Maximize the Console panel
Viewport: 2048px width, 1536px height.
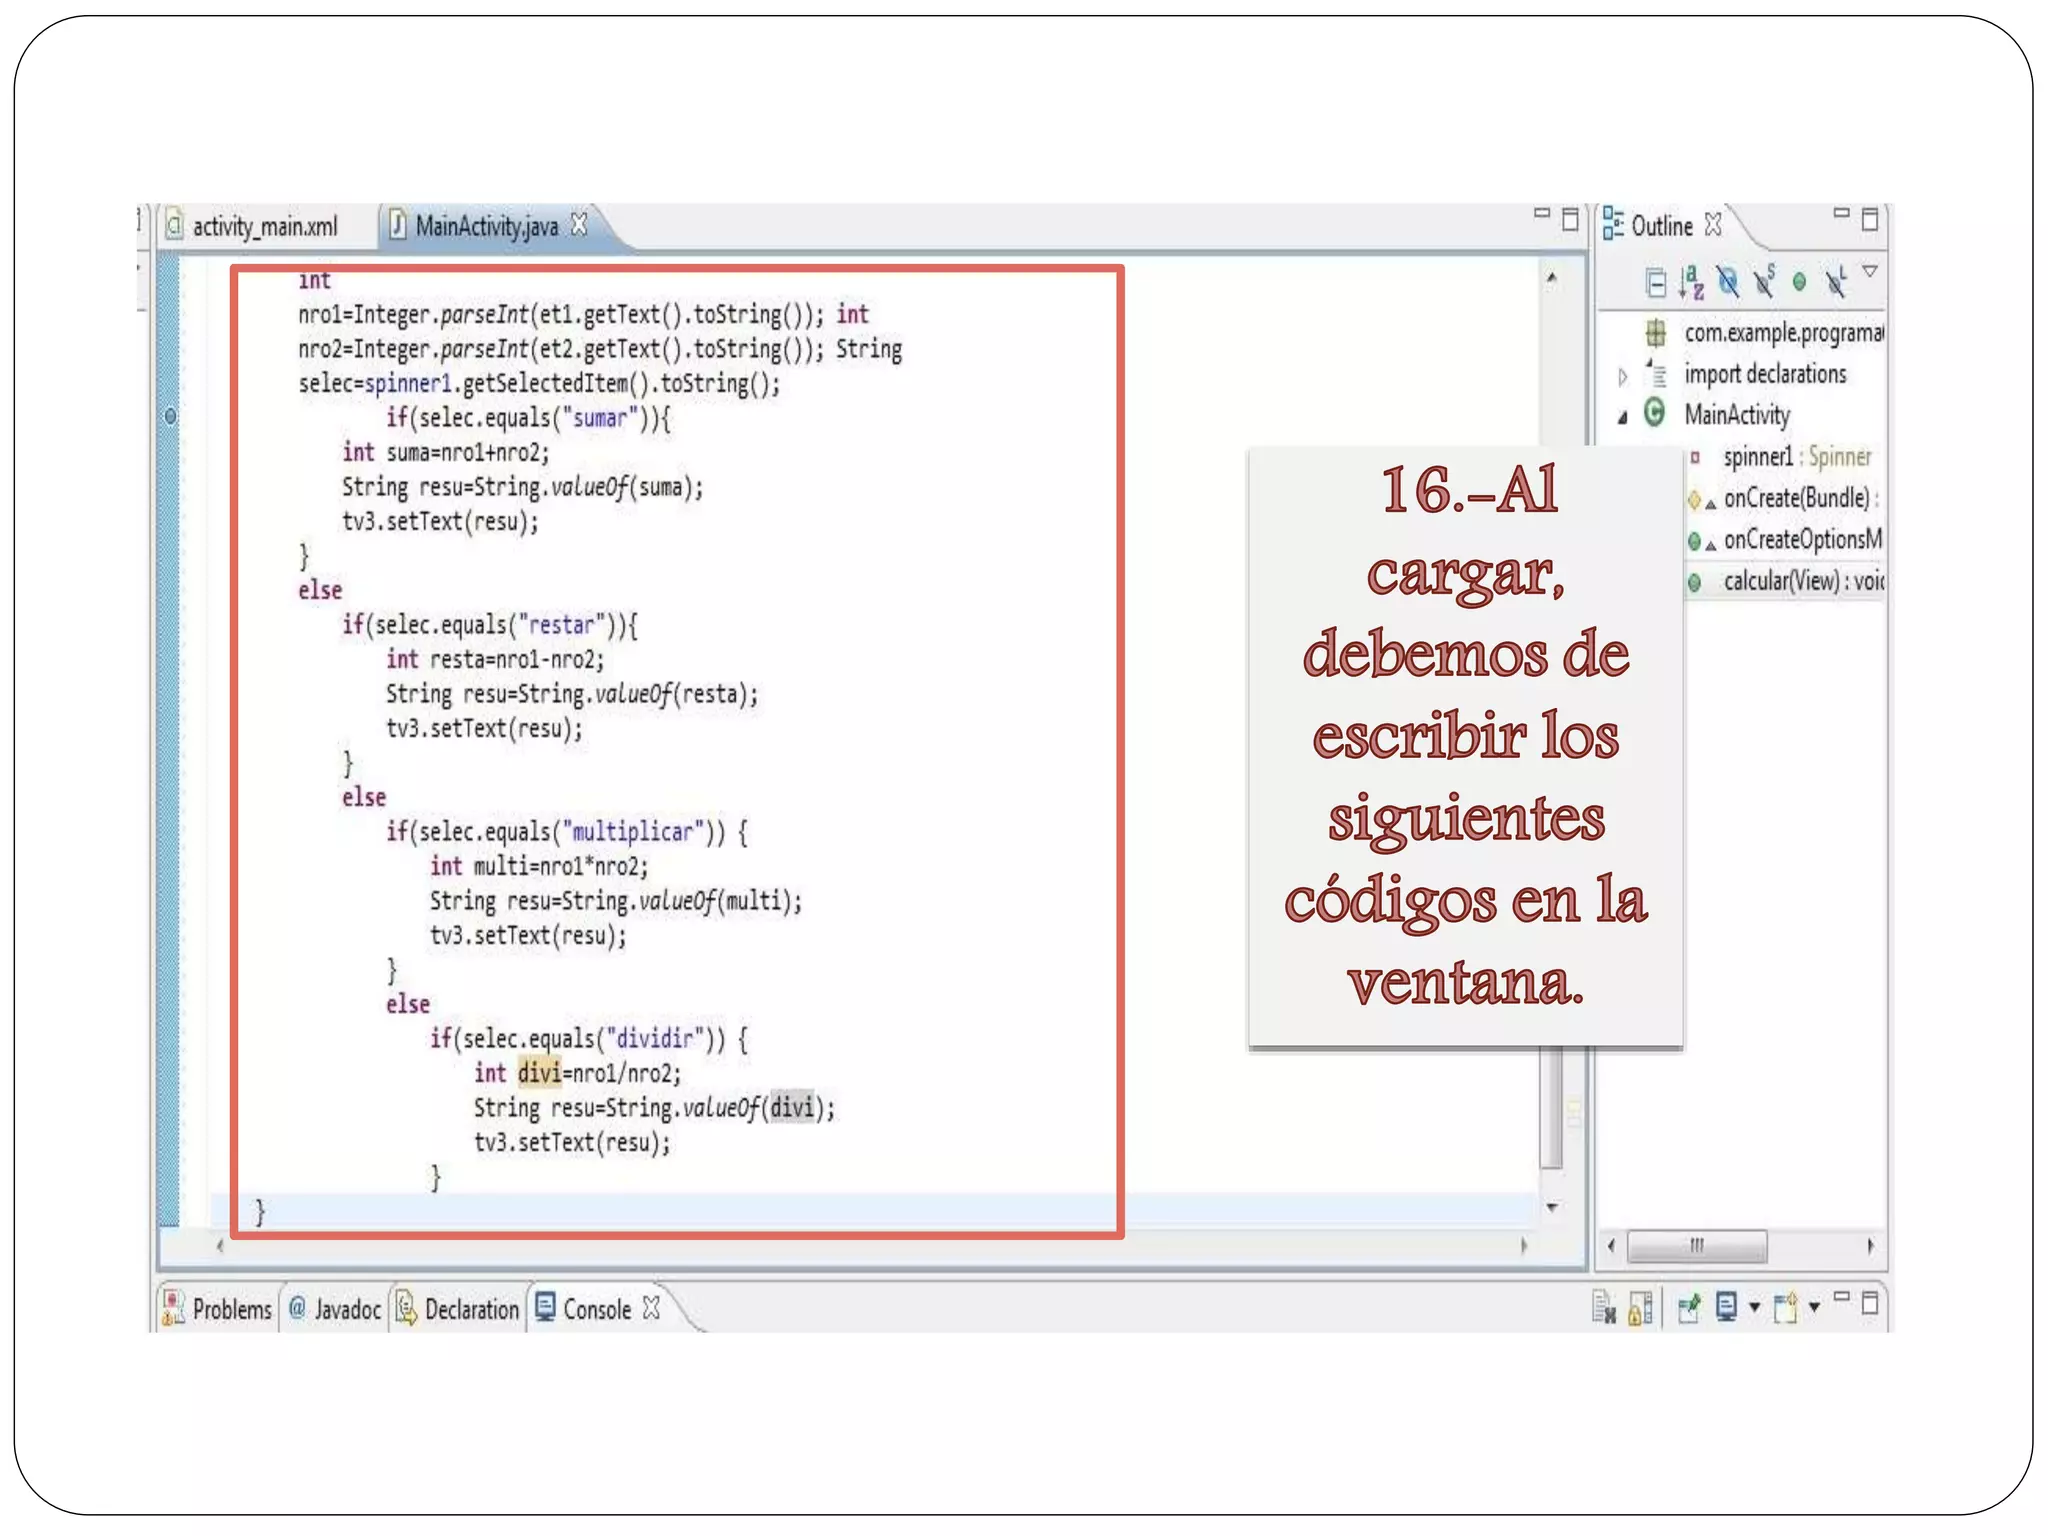pyautogui.click(x=1871, y=1303)
